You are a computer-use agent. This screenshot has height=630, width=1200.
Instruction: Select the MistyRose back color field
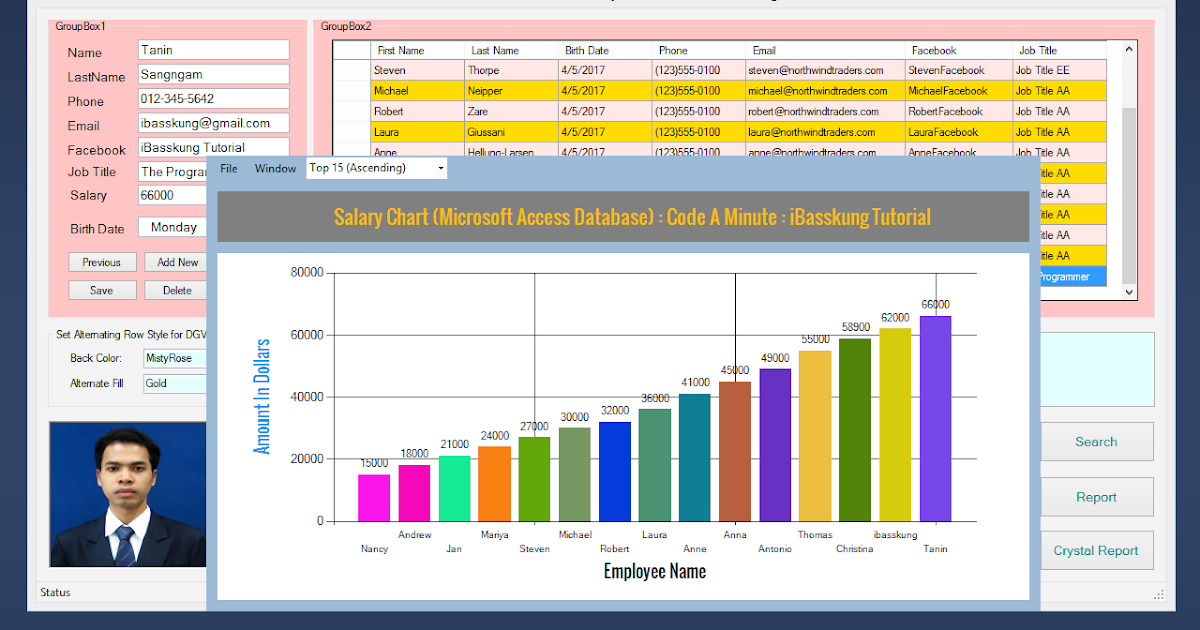click(x=170, y=357)
